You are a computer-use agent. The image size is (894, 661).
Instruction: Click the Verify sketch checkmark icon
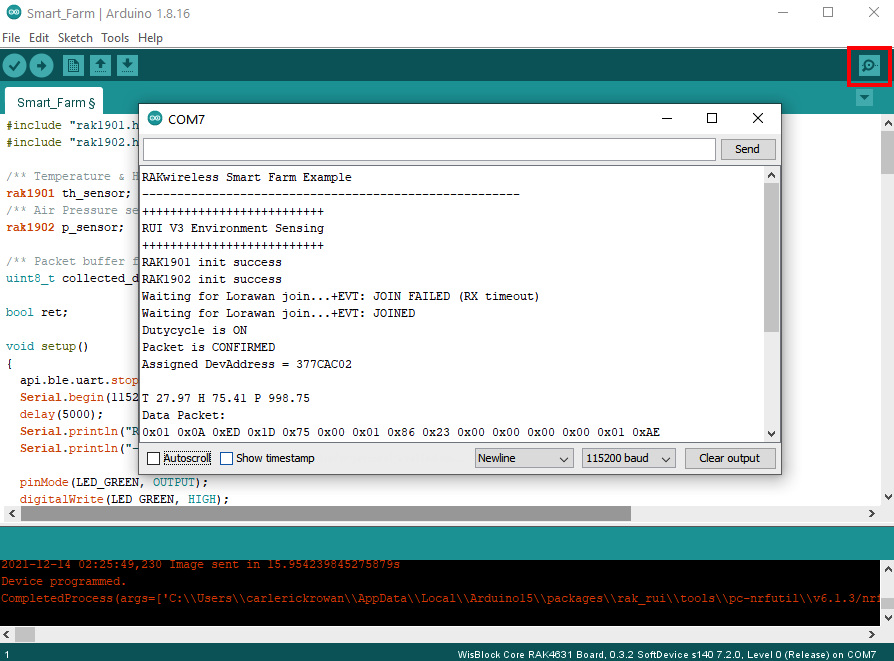pyautogui.click(x=15, y=66)
